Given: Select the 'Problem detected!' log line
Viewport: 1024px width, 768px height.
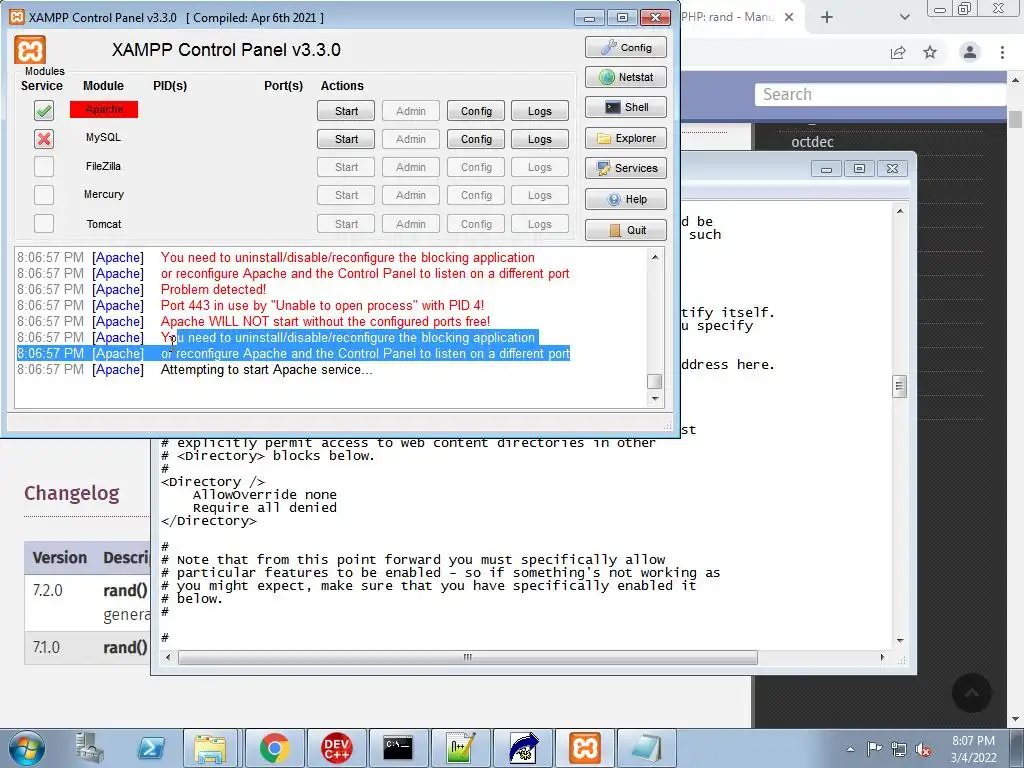Looking at the screenshot, I should point(214,289).
